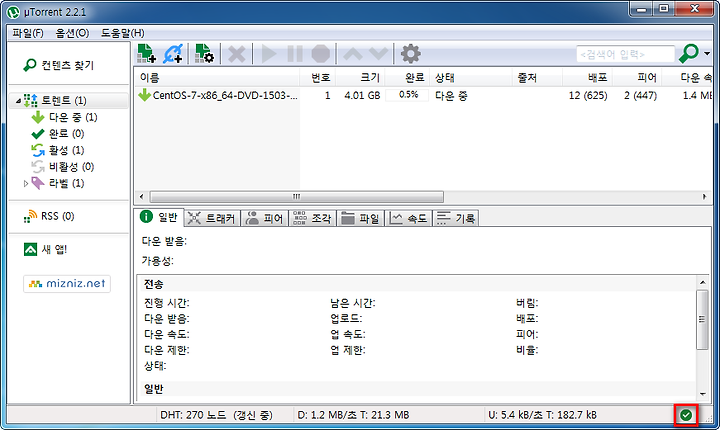This screenshot has width=720, height=430.
Task: Click the Create New Torrent icon
Action: (x=204, y=54)
